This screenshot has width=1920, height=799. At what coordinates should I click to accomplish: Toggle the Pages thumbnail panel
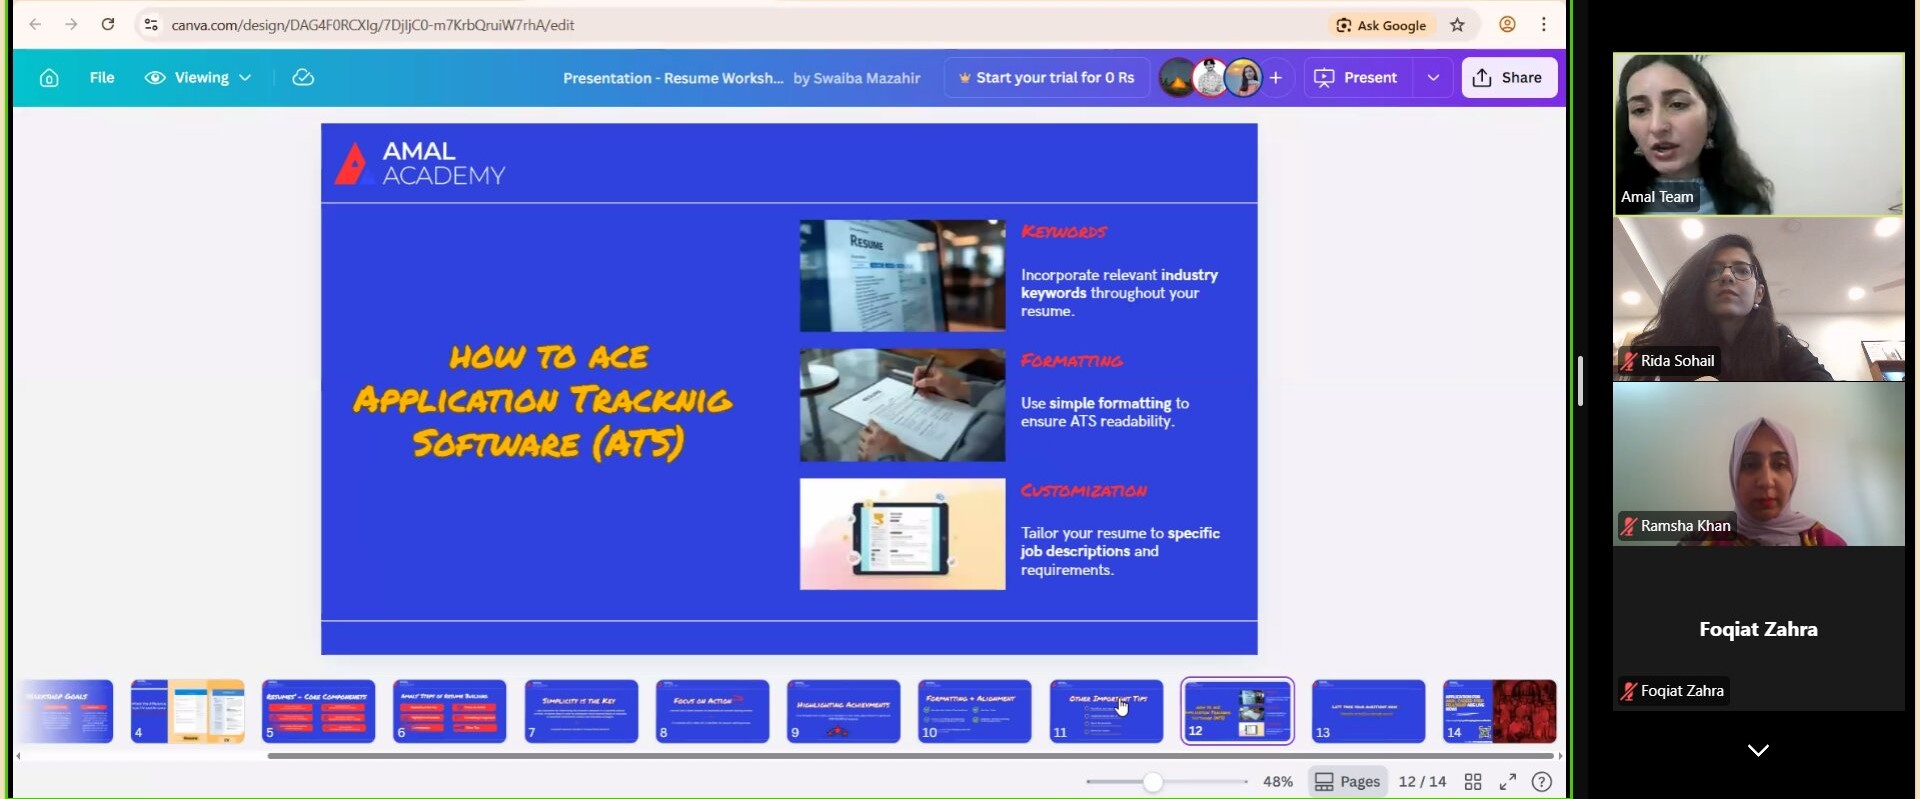[x=1347, y=782]
